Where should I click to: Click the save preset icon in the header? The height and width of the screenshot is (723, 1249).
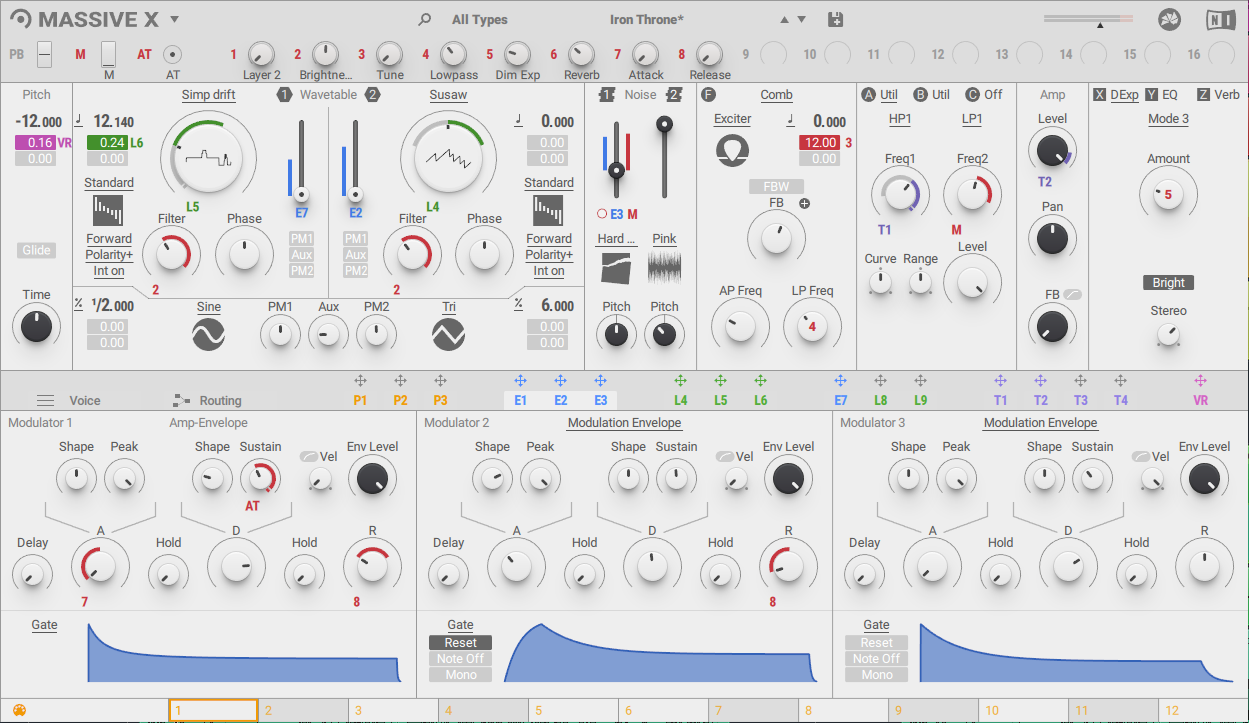click(x=835, y=19)
